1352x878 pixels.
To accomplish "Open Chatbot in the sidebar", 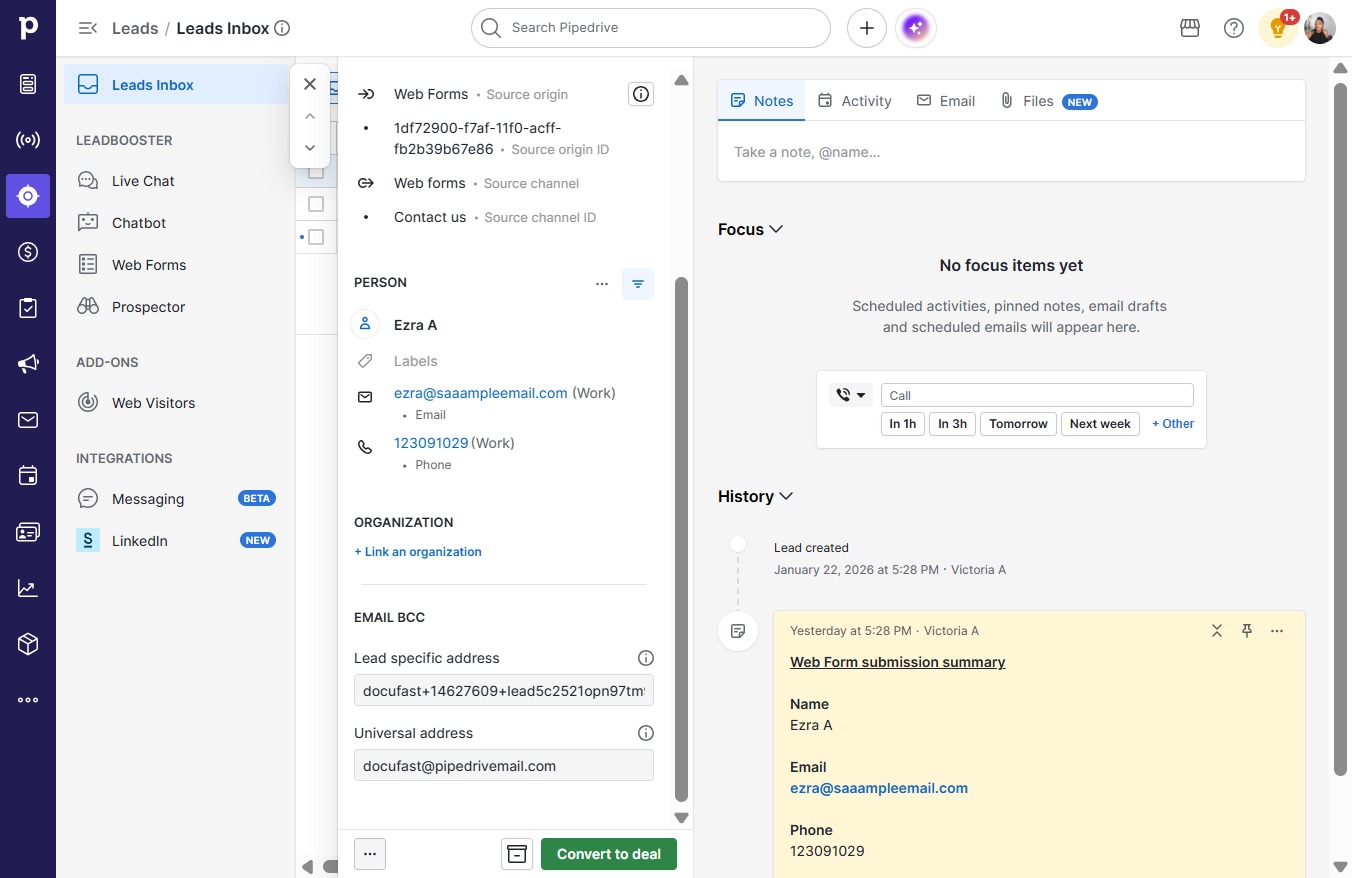I will [176, 223].
